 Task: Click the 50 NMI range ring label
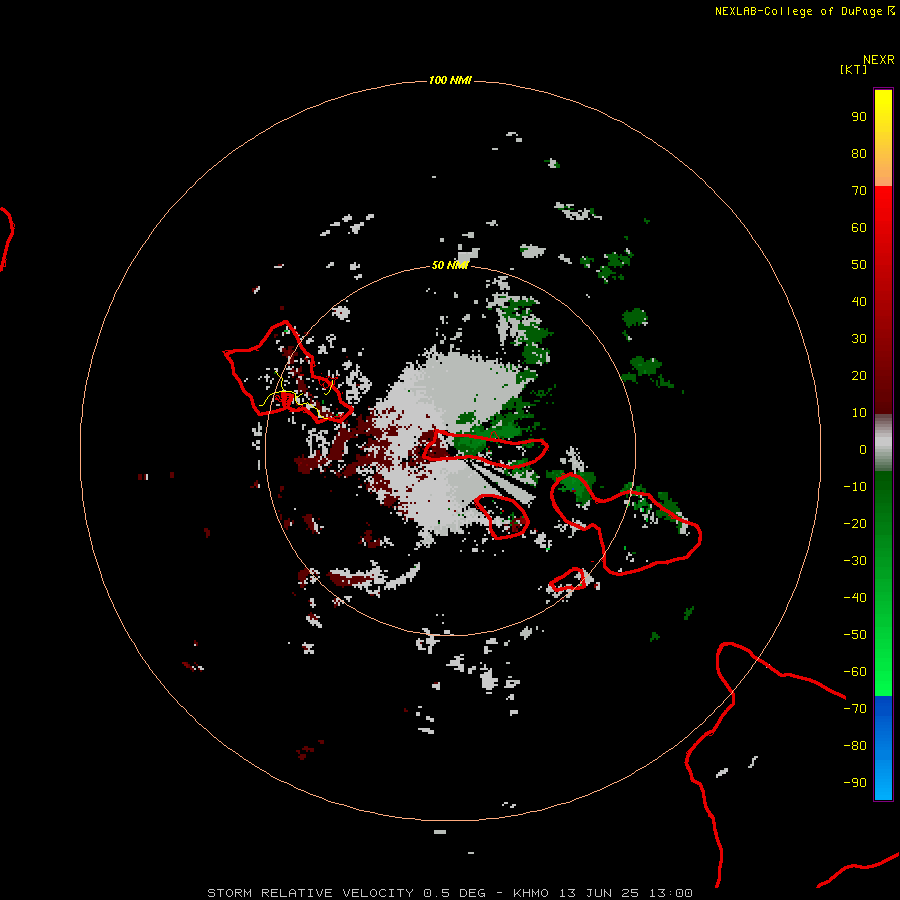pos(450,265)
